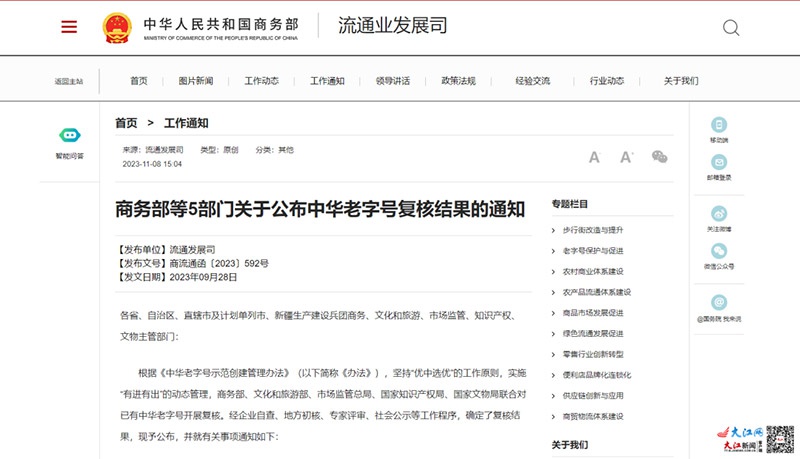Click 返回主站 to return to main site
Viewport: 800px width, 459px height.
[x=69, y=81]
